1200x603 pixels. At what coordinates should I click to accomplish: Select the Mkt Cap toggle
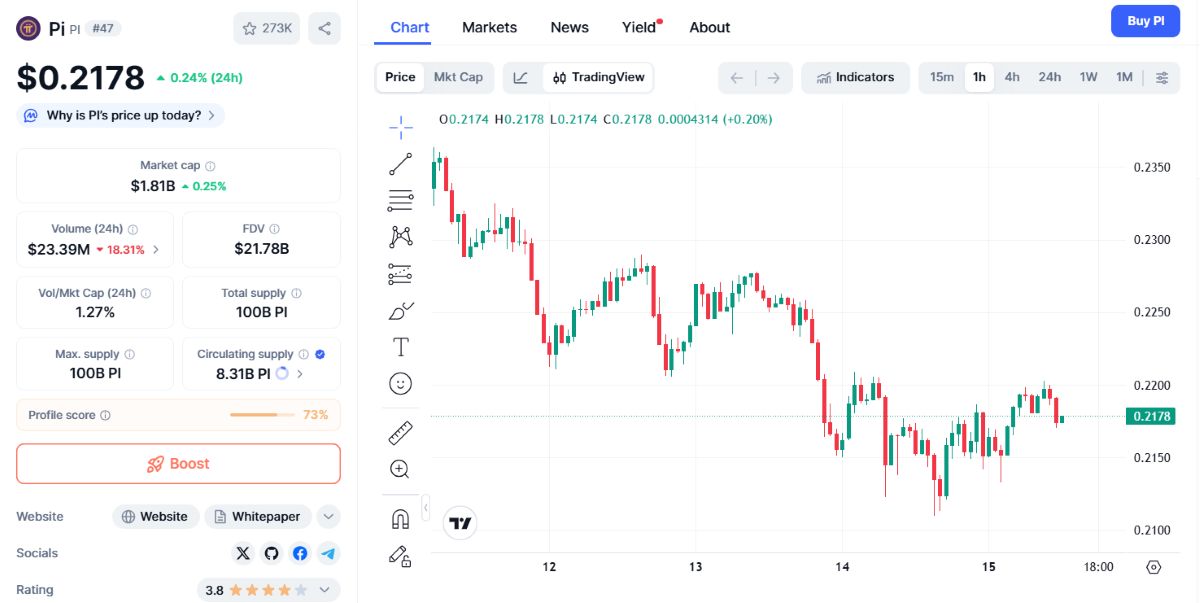pos(458,77)
